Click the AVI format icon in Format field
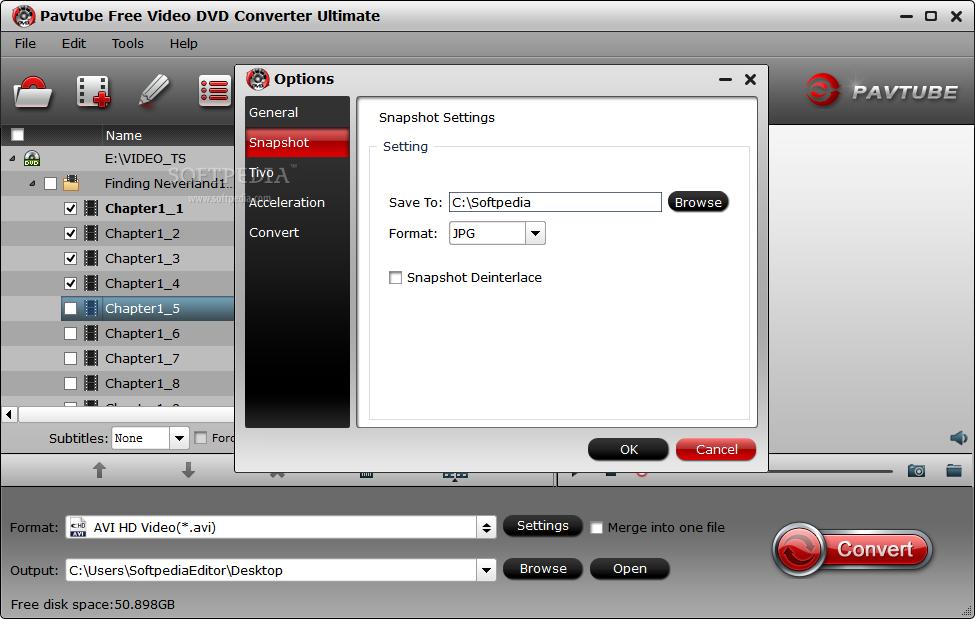Image resolution: width=975 pixels, height=619 pixels. tap(78, 527)
